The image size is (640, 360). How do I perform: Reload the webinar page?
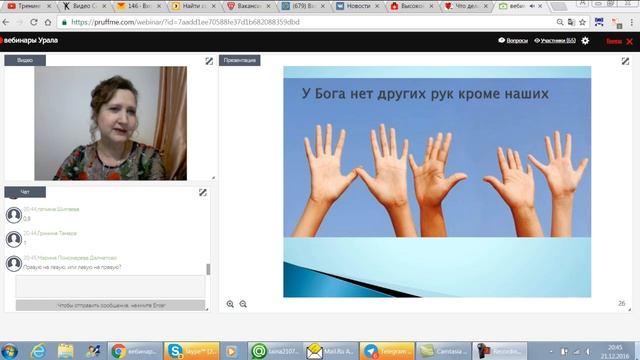34,22
